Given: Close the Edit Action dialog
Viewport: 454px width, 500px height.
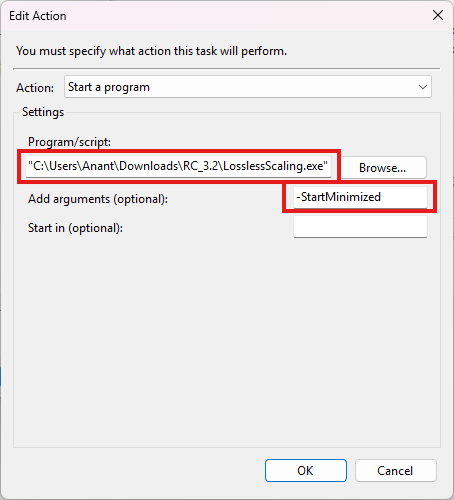Looking at the screenshot, I should [x=438, y=15].
